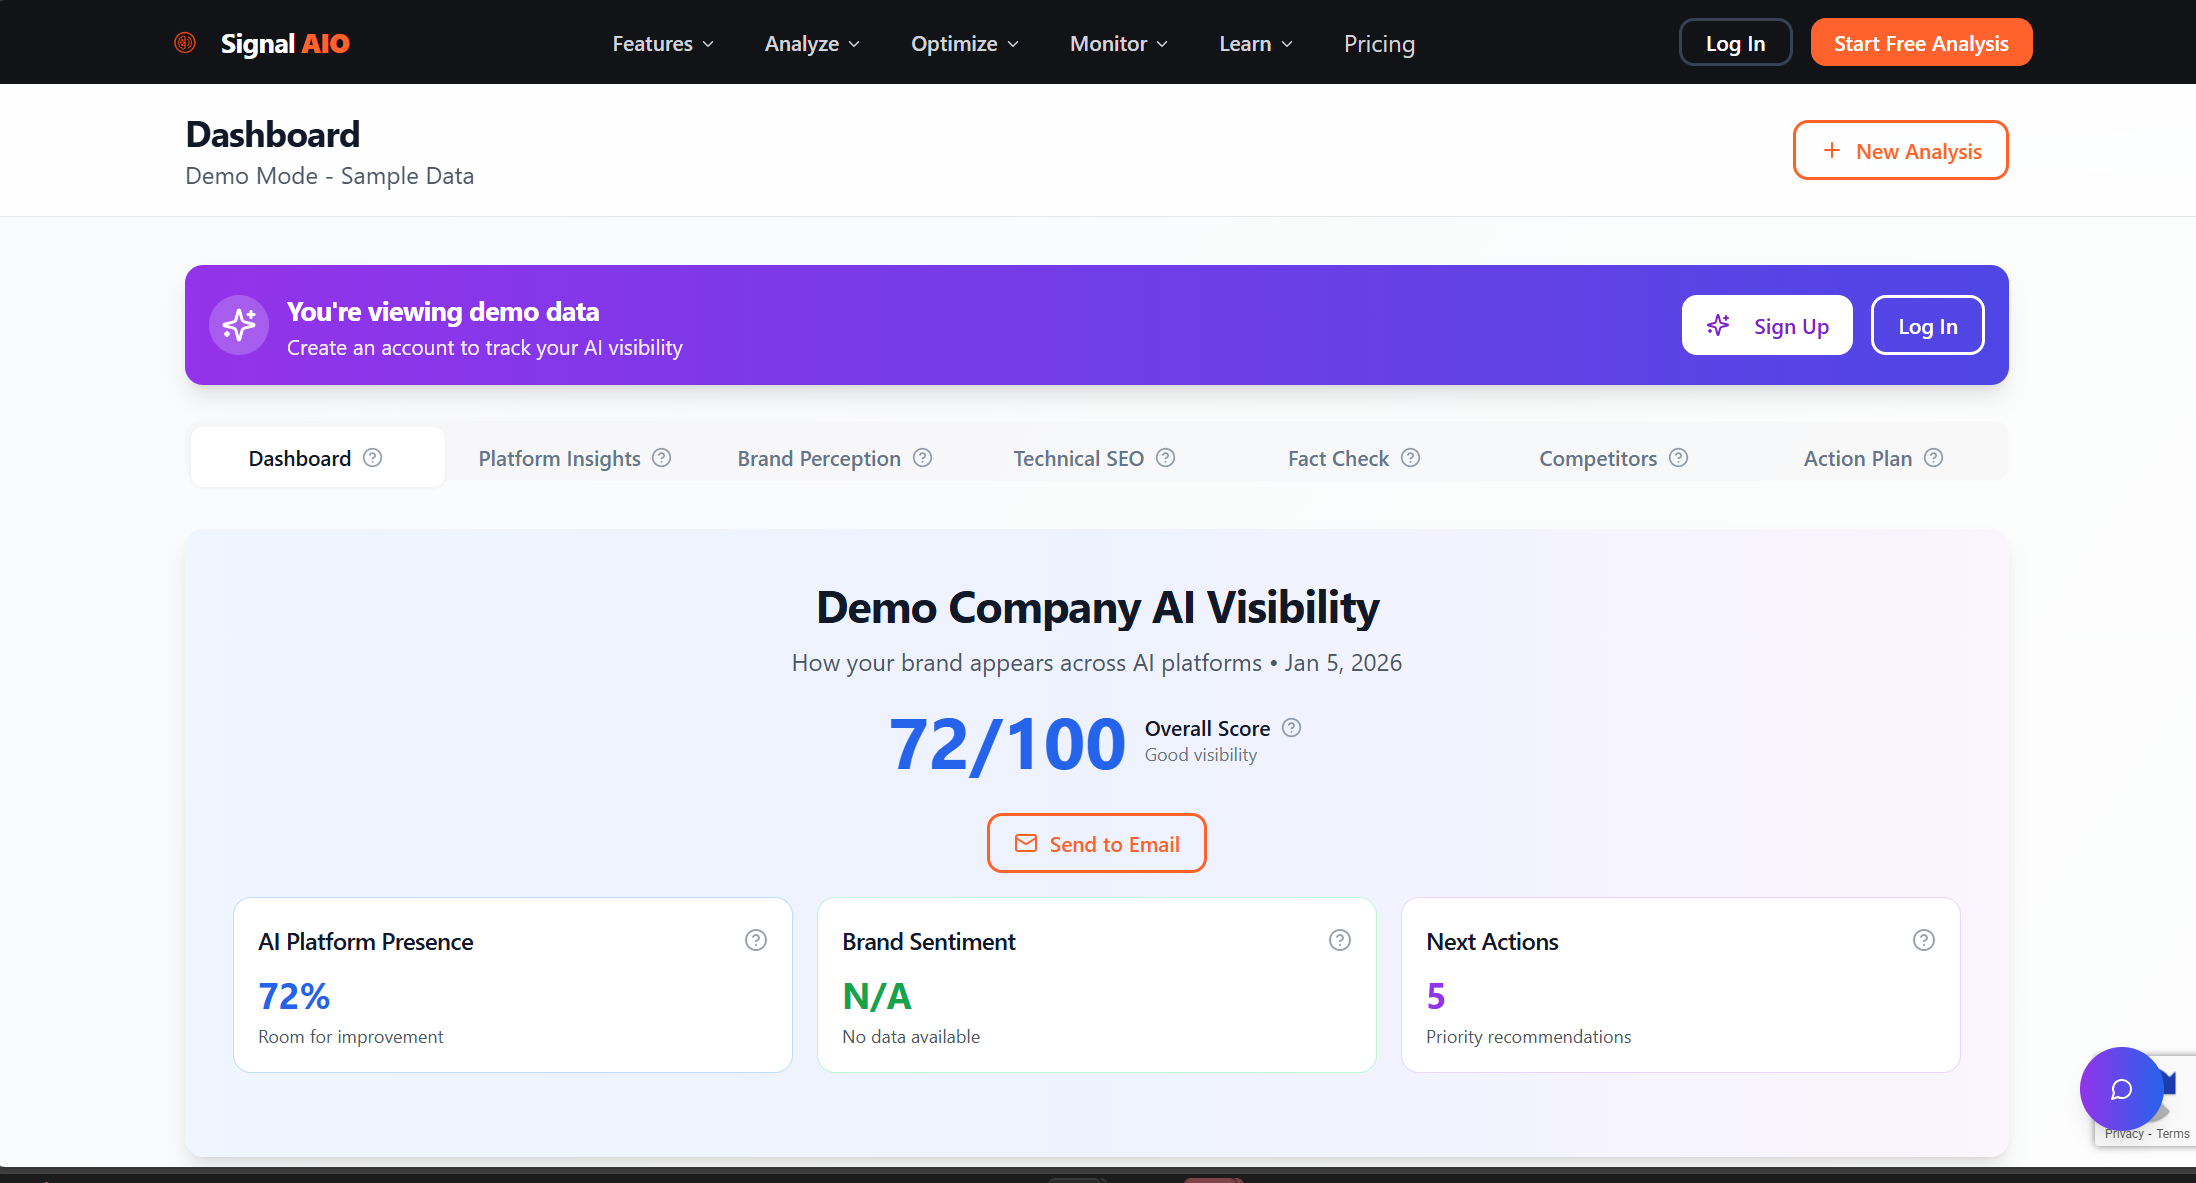Image resolution: width=2196 pixels, height=1183 pixels.
Task: Open the Pricing page link
Action: (1379, 44)
